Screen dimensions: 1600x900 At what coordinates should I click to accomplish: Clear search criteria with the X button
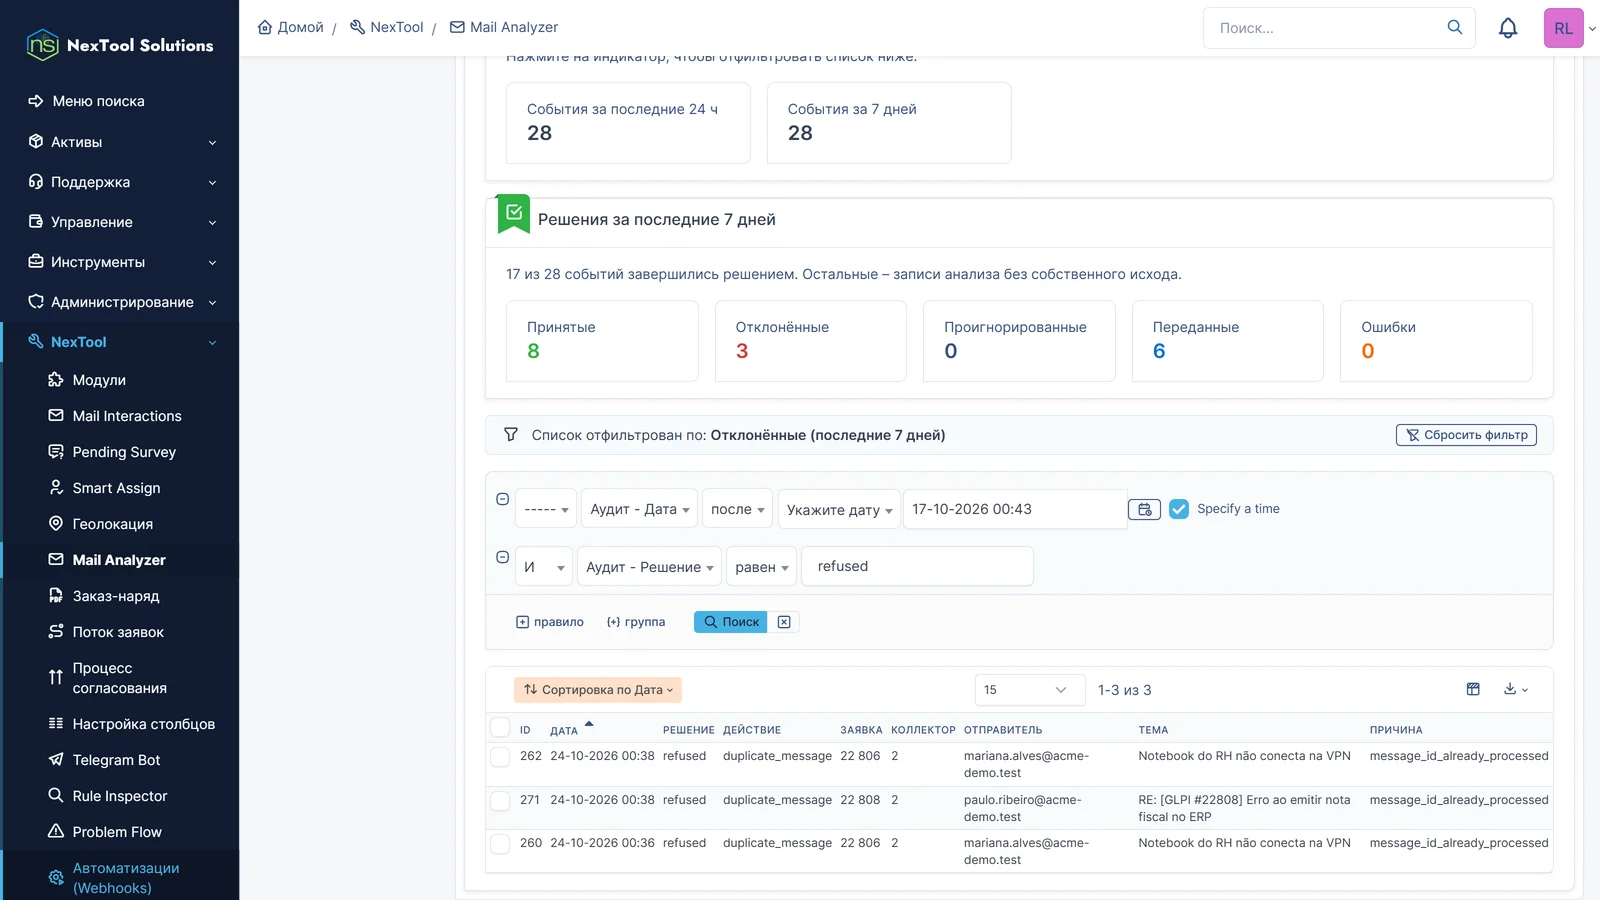(x=784, y=622)
